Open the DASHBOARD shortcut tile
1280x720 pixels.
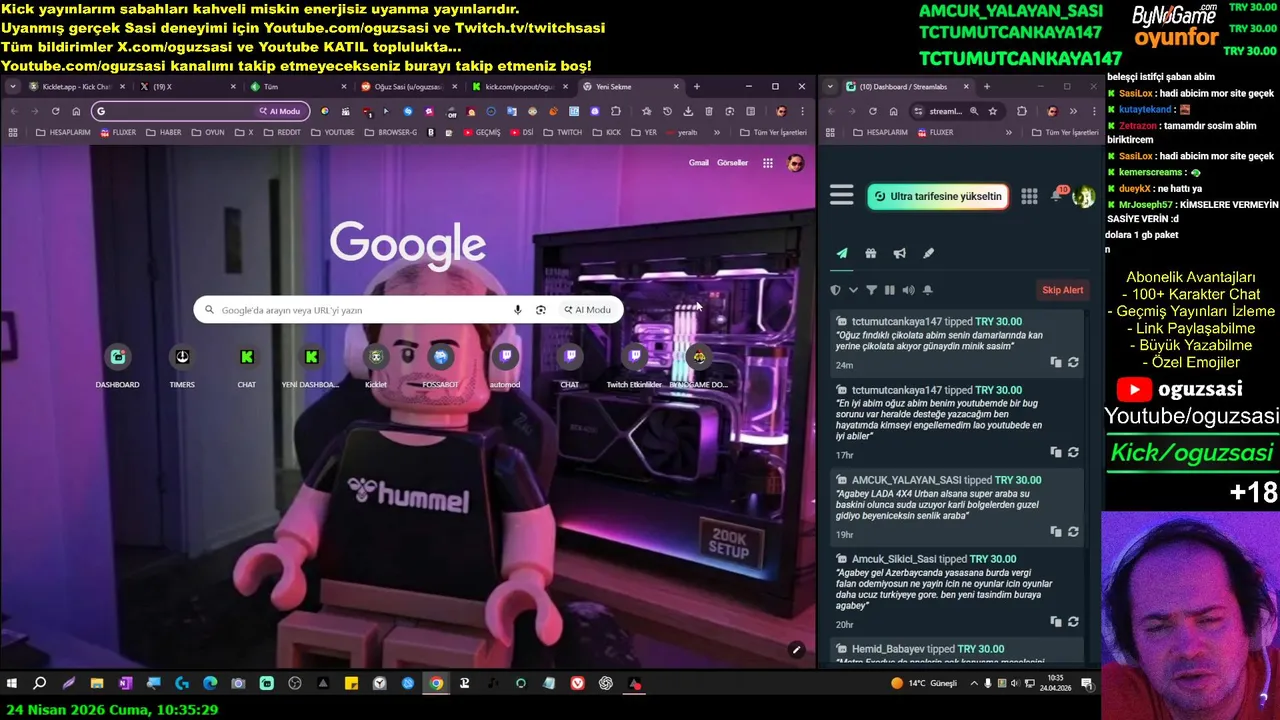[117, 366]
